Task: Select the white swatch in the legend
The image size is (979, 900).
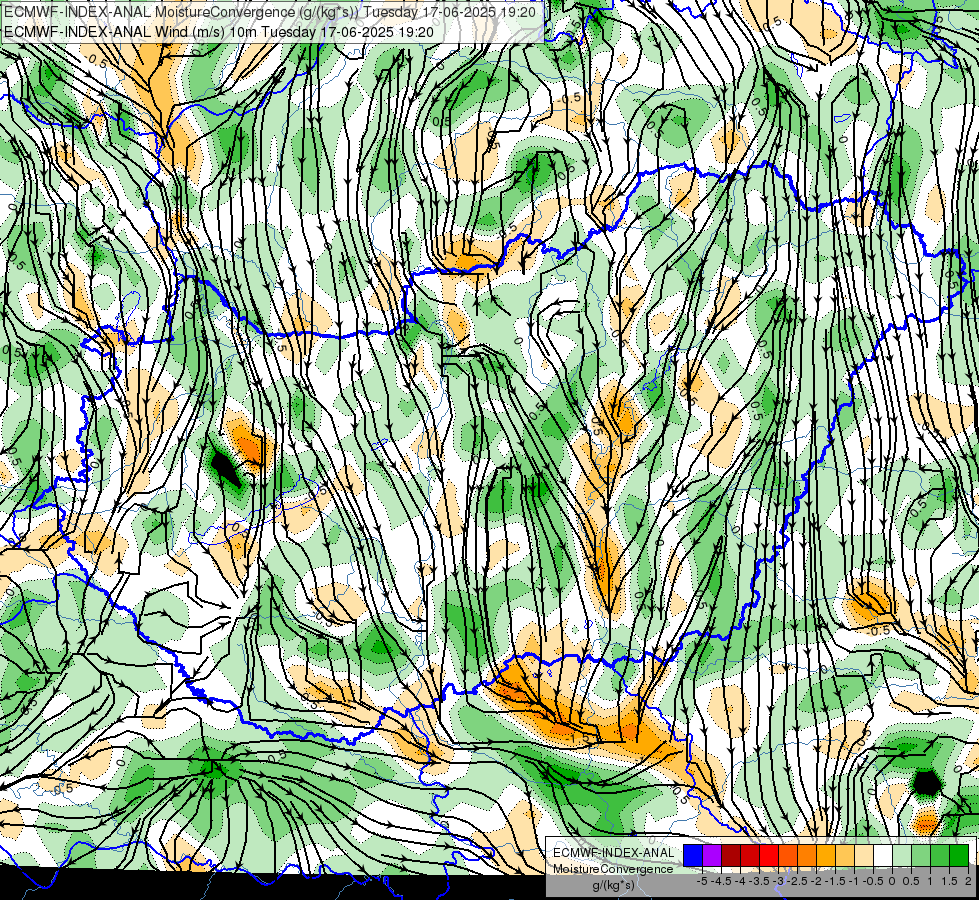Action: [883, 856]
